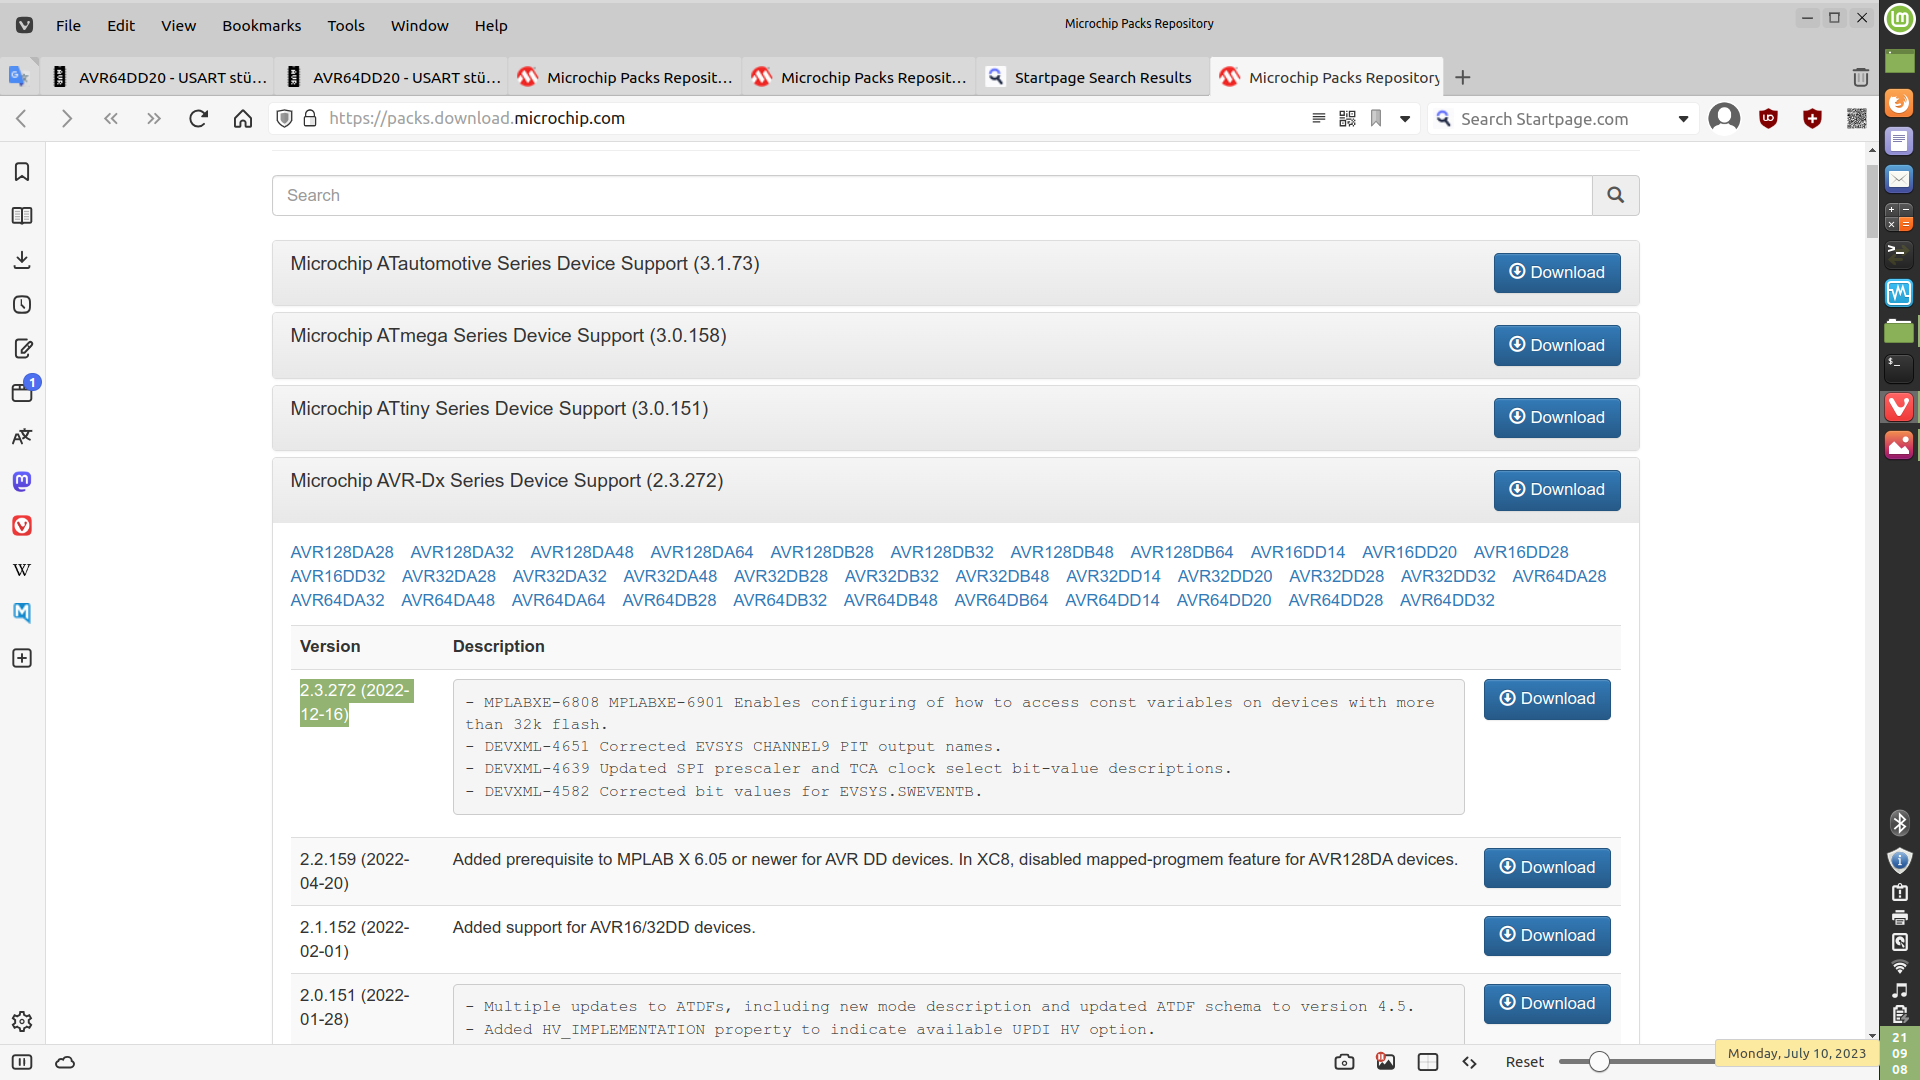Open the AVR64DD20 device link
1920x1080 pixels.
click(x=1224, y=600)
